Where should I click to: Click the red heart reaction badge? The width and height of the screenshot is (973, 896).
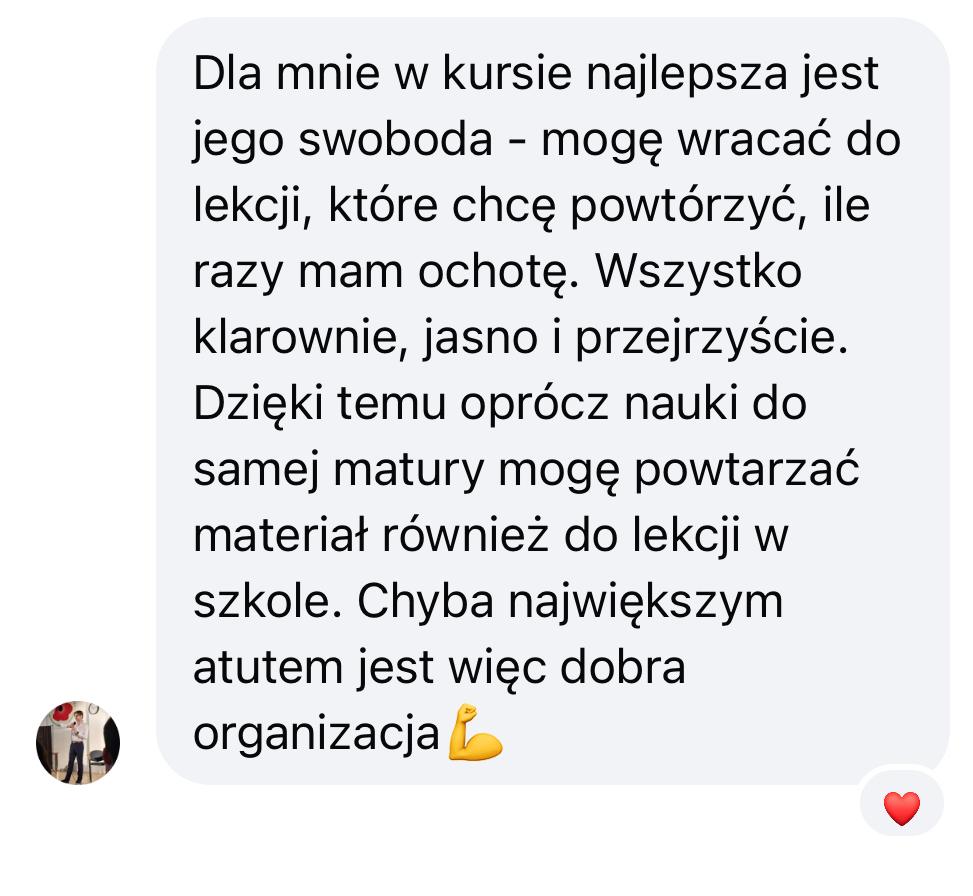(902, 808)
